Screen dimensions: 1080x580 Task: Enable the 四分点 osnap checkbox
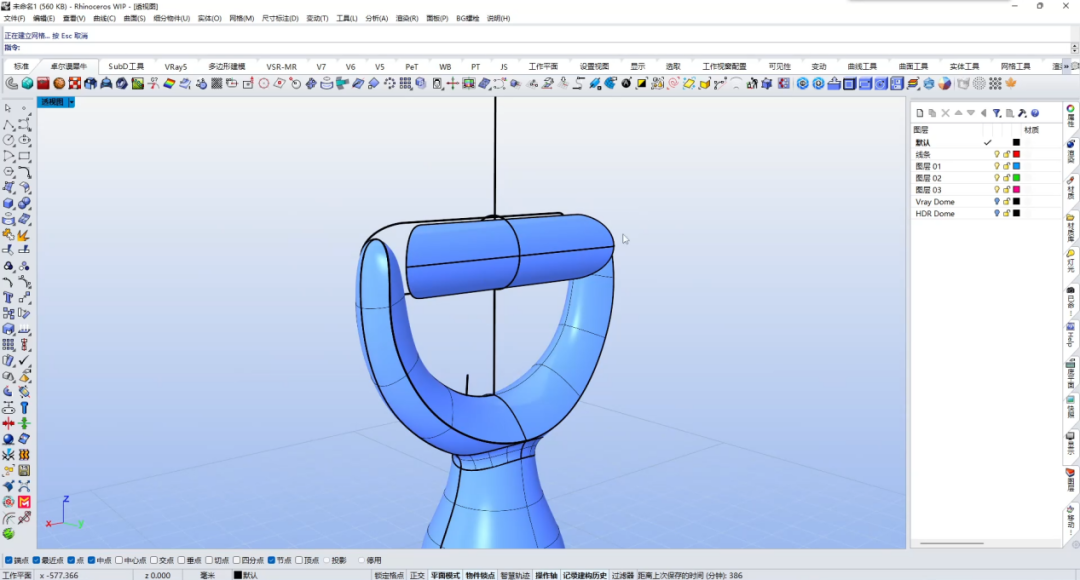236,561
